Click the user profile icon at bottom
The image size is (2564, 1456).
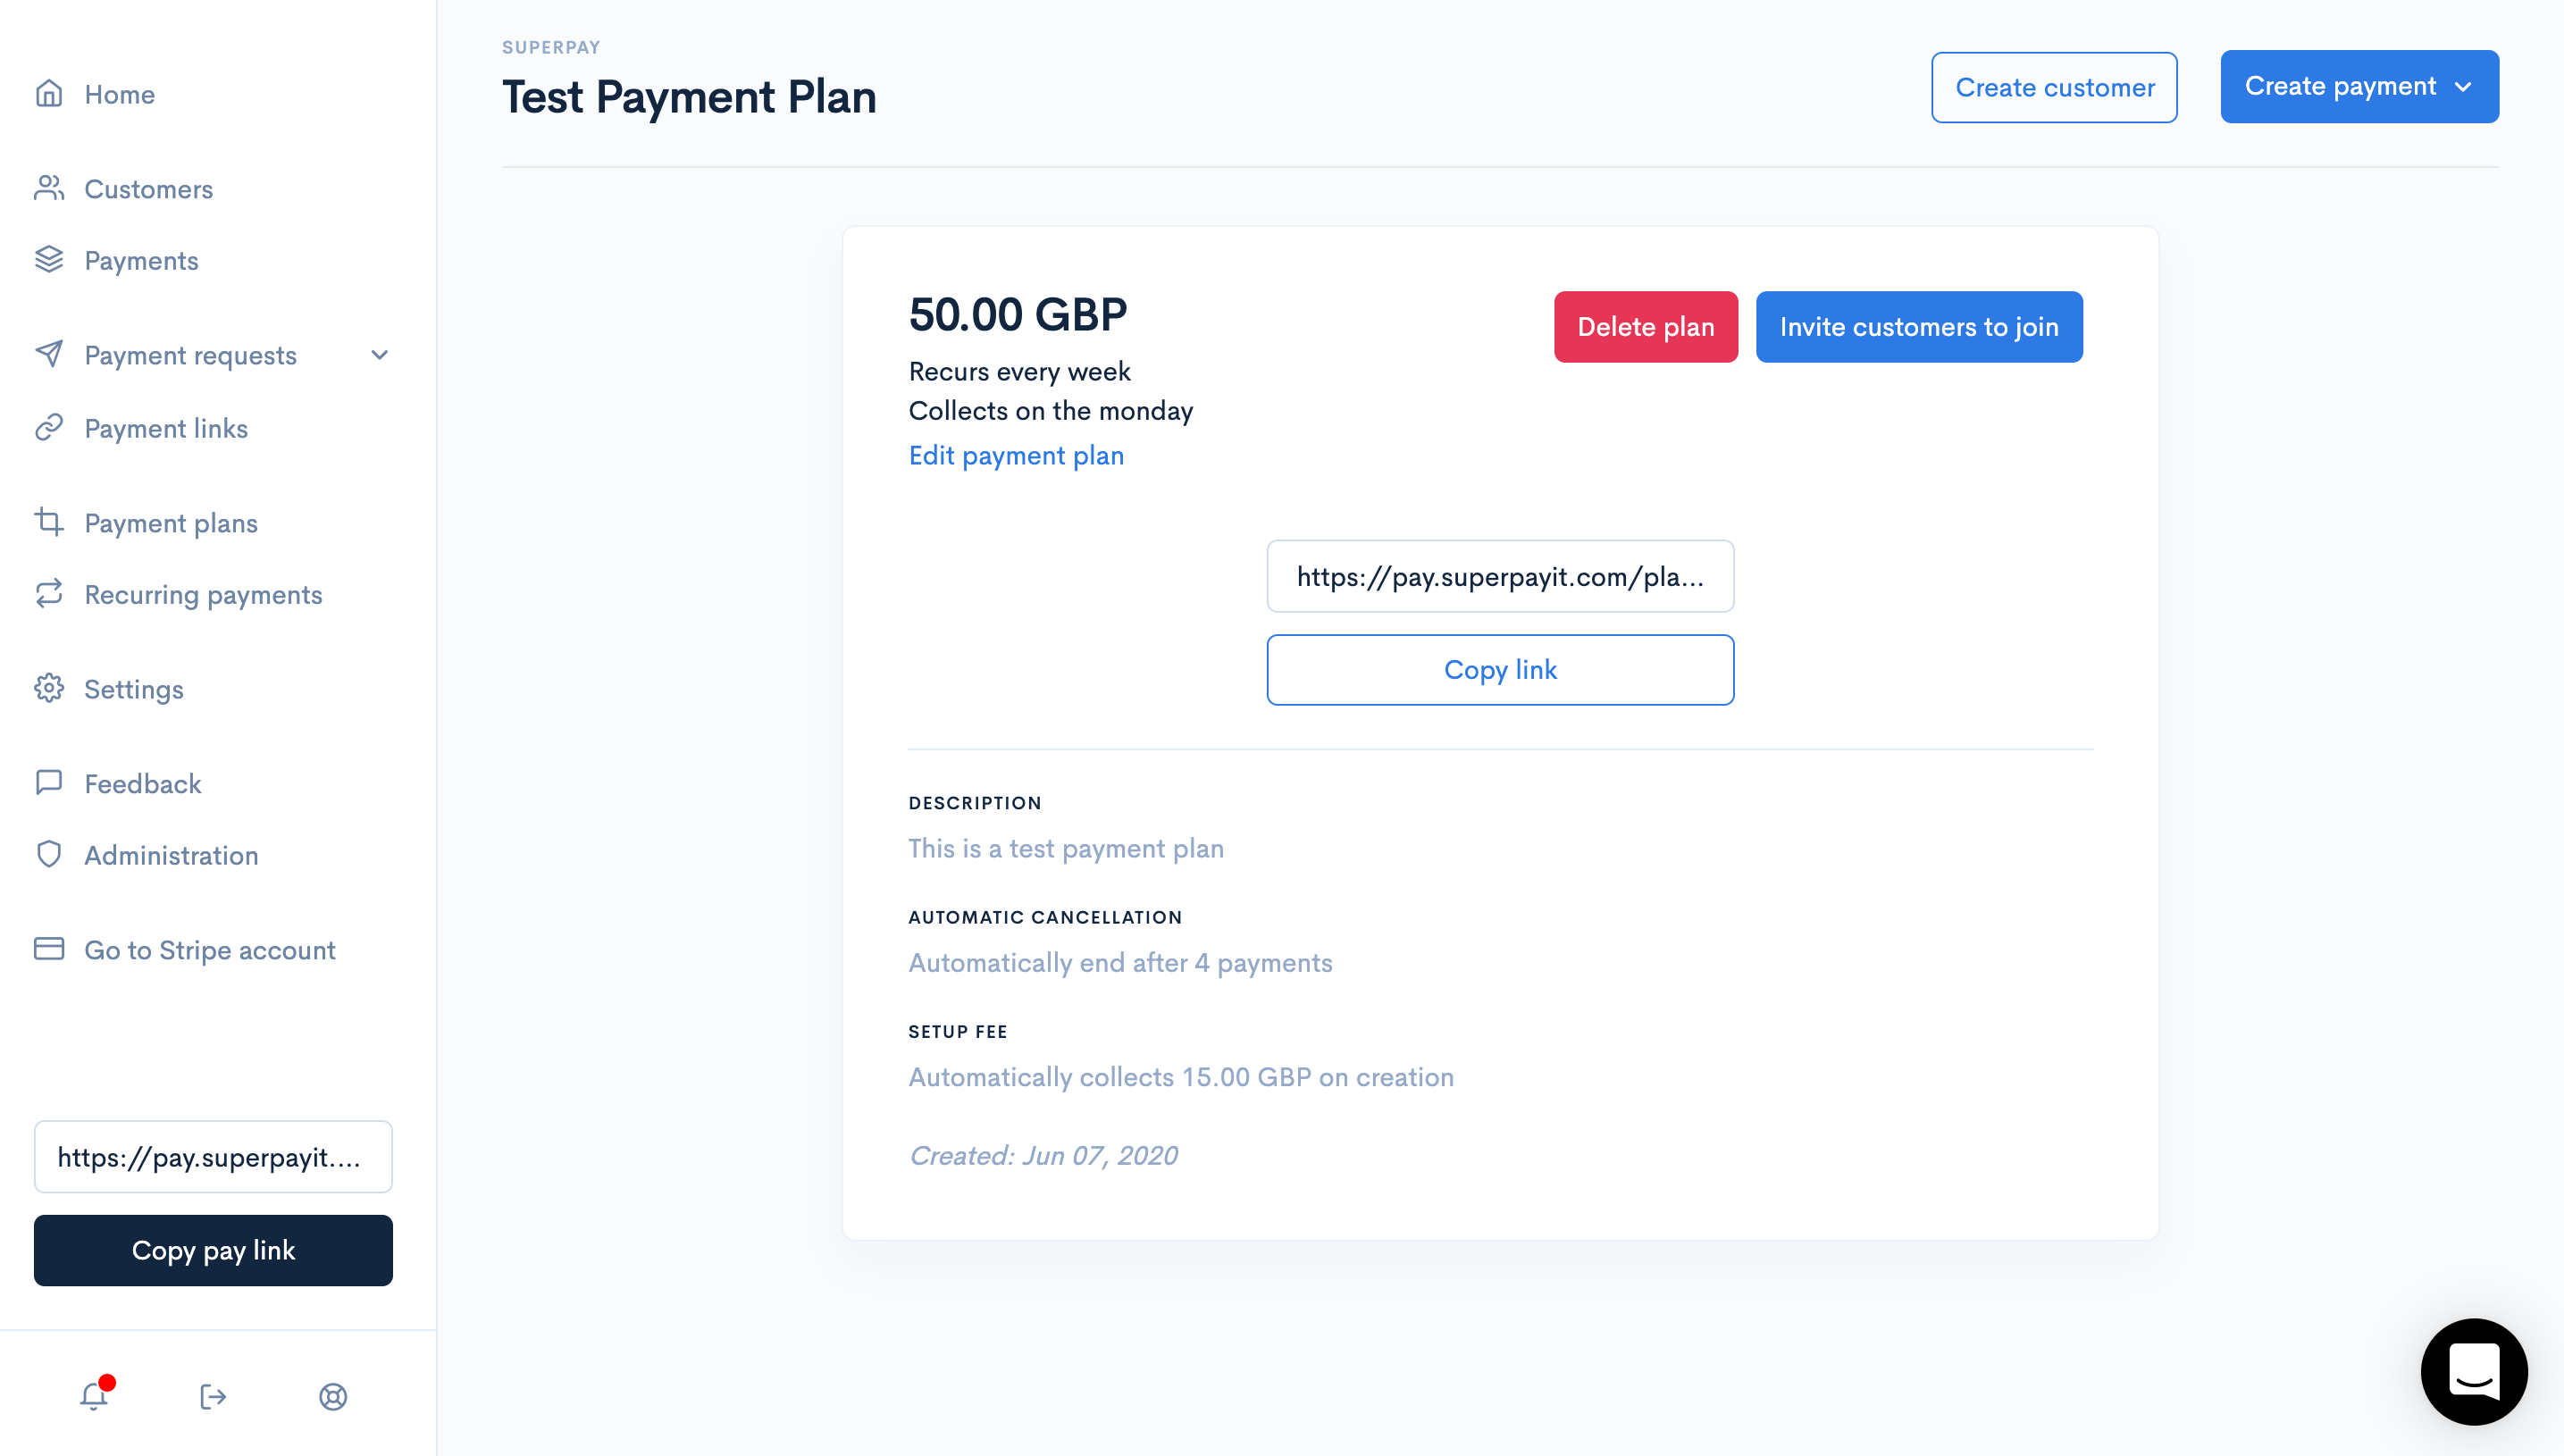point(333,1398)
